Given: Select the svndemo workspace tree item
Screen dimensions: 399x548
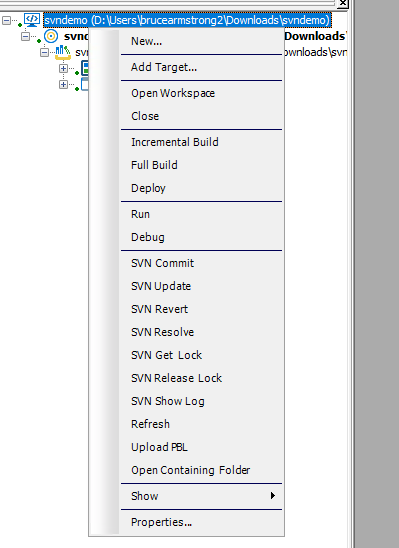Looking at the screenshot, I should click(x=187, y=20).
